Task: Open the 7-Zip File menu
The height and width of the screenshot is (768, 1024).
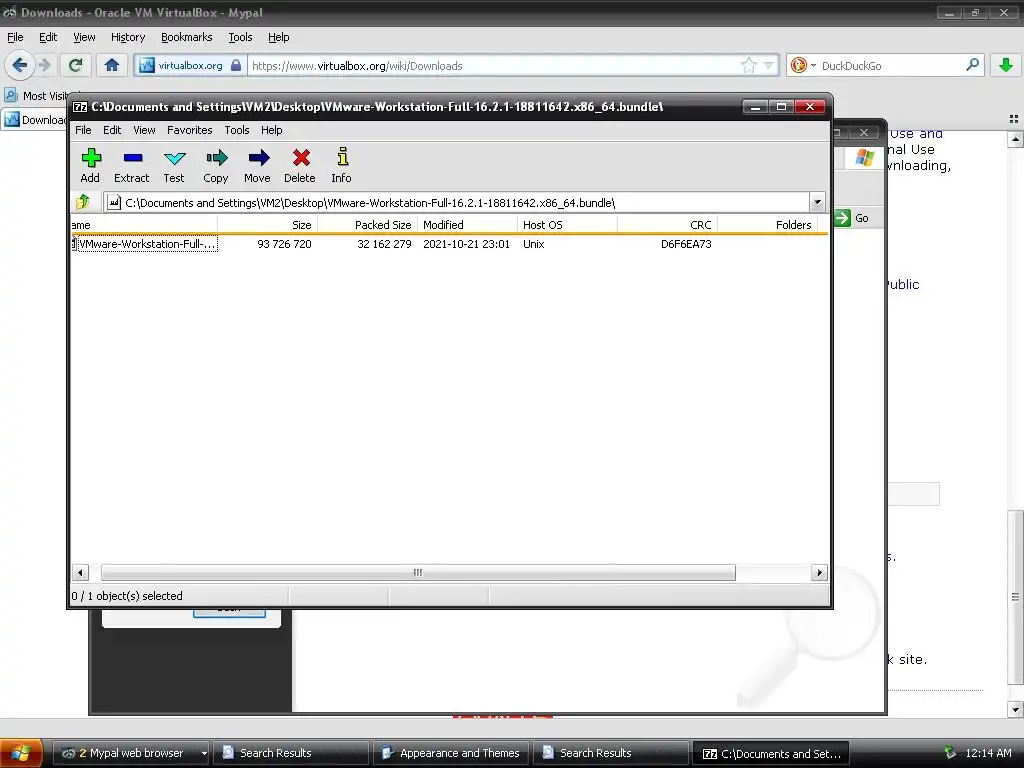Action: [x=84, y=130]
